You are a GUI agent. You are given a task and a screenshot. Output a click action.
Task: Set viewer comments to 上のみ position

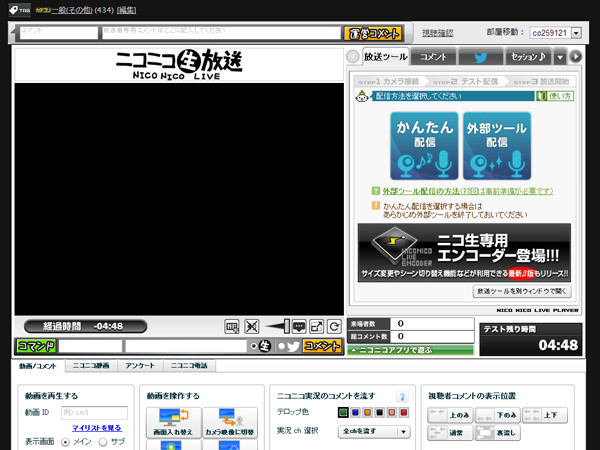click(450, 415)
